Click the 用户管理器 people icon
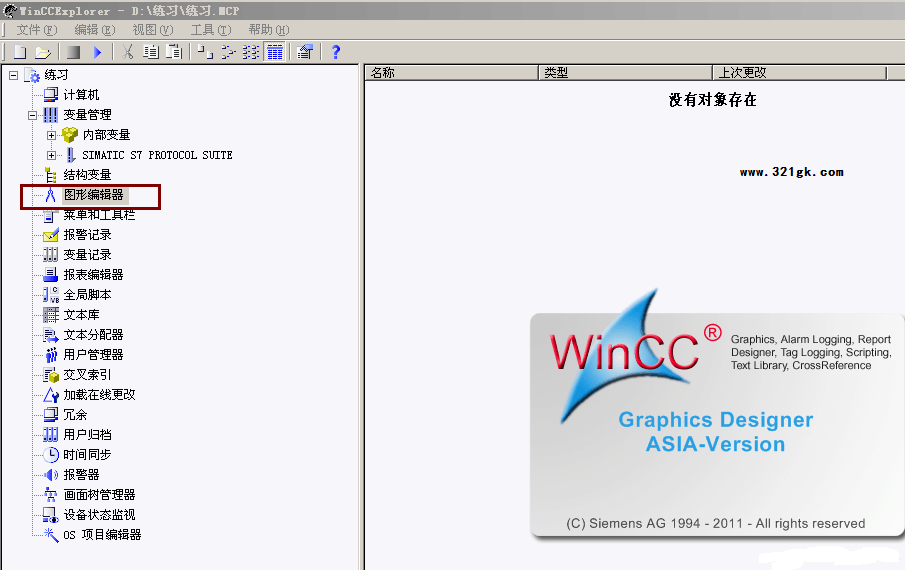The image size is (905, 570). point(51,355)
